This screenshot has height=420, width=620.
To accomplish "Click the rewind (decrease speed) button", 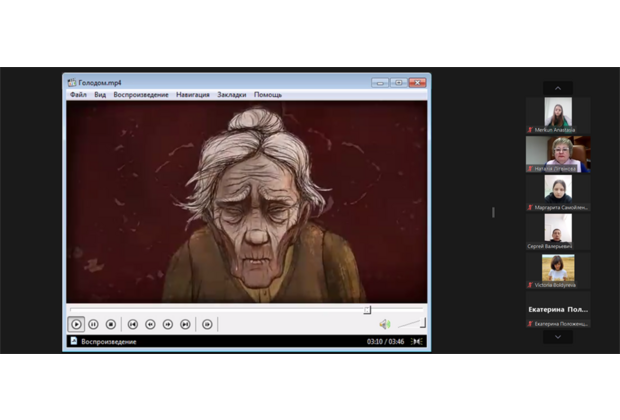I will [x=150, y=324].
